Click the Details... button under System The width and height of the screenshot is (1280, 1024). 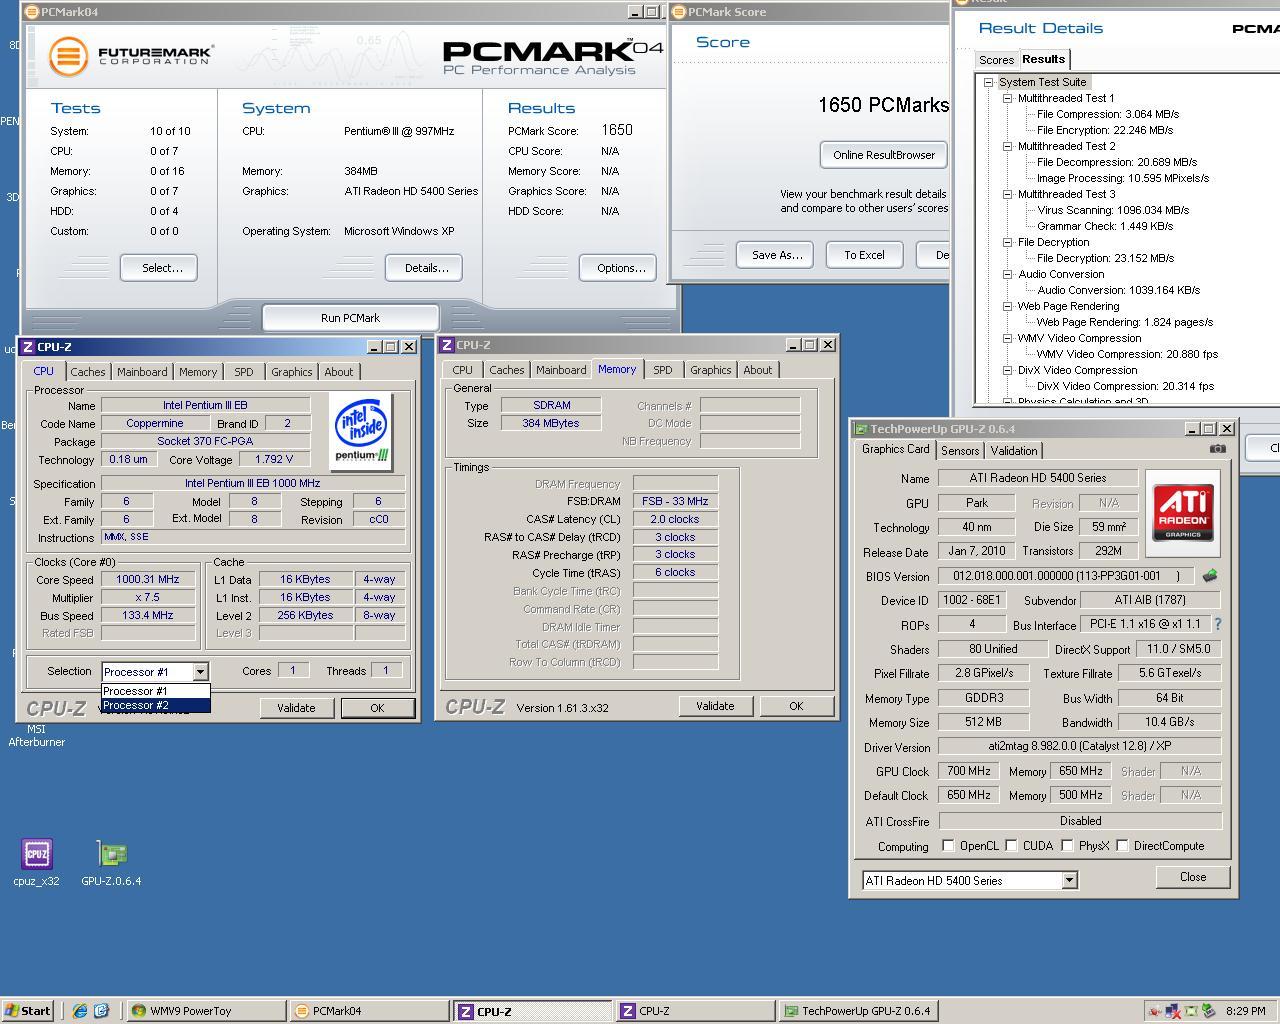(x=426, y=268)
